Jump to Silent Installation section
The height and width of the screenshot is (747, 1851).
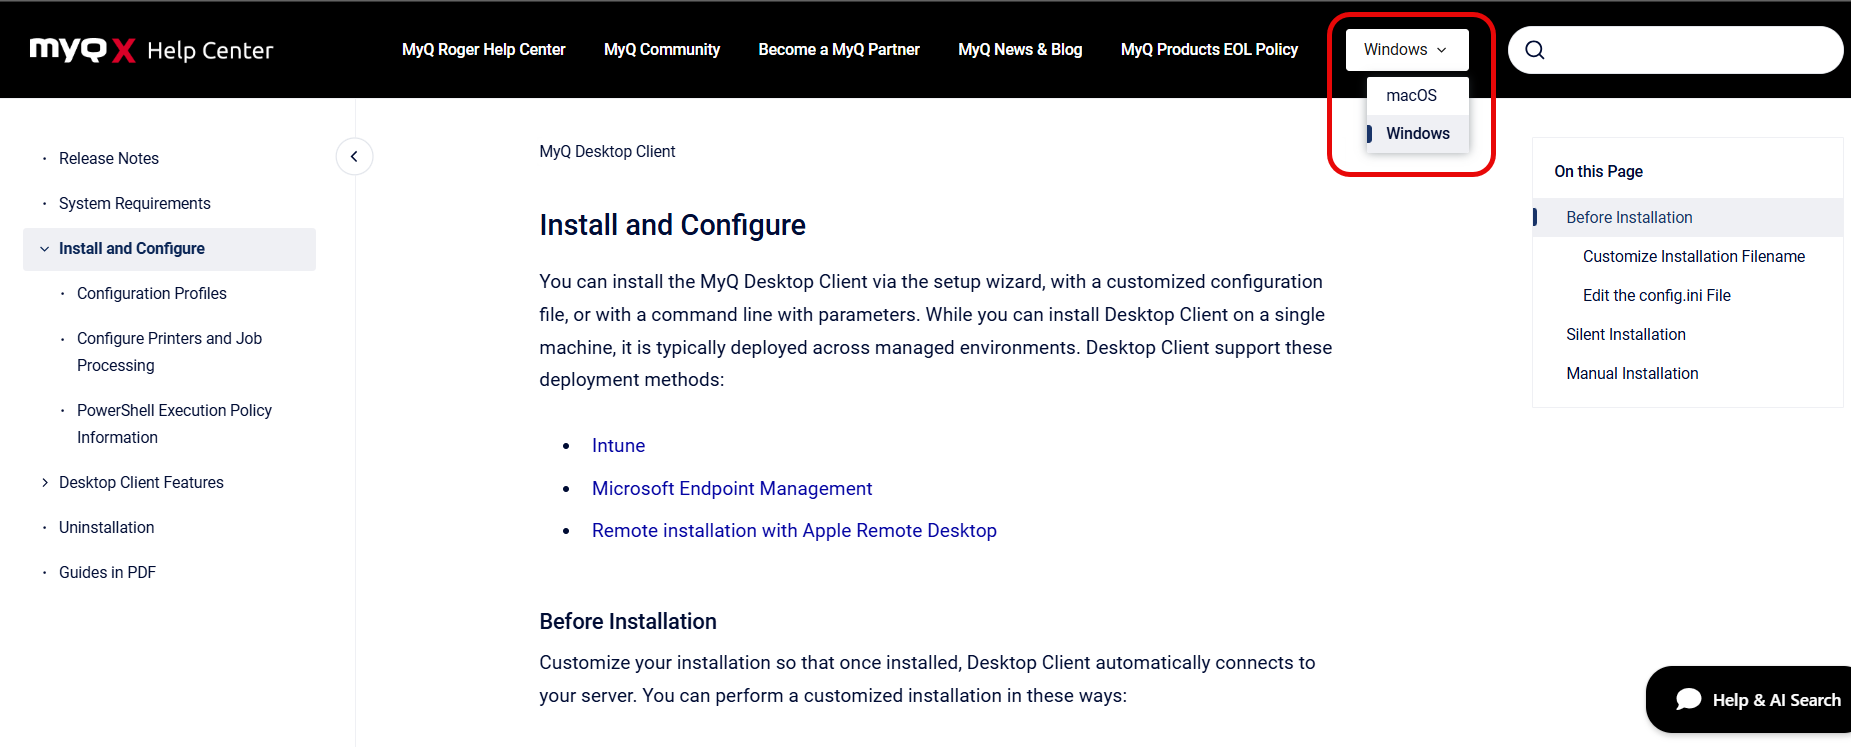pos(1625,335)
